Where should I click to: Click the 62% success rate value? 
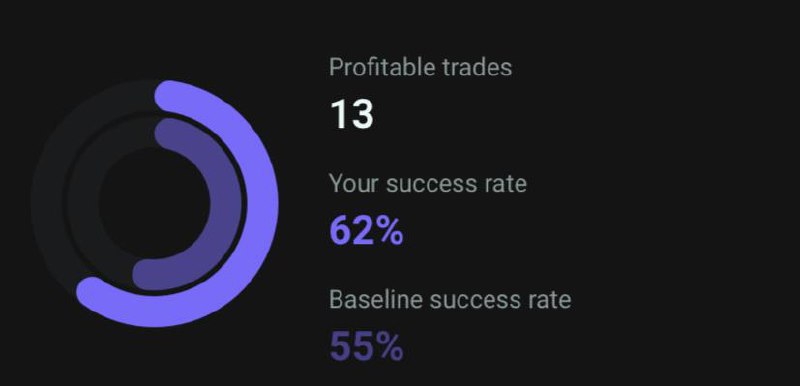coord(366,231)
